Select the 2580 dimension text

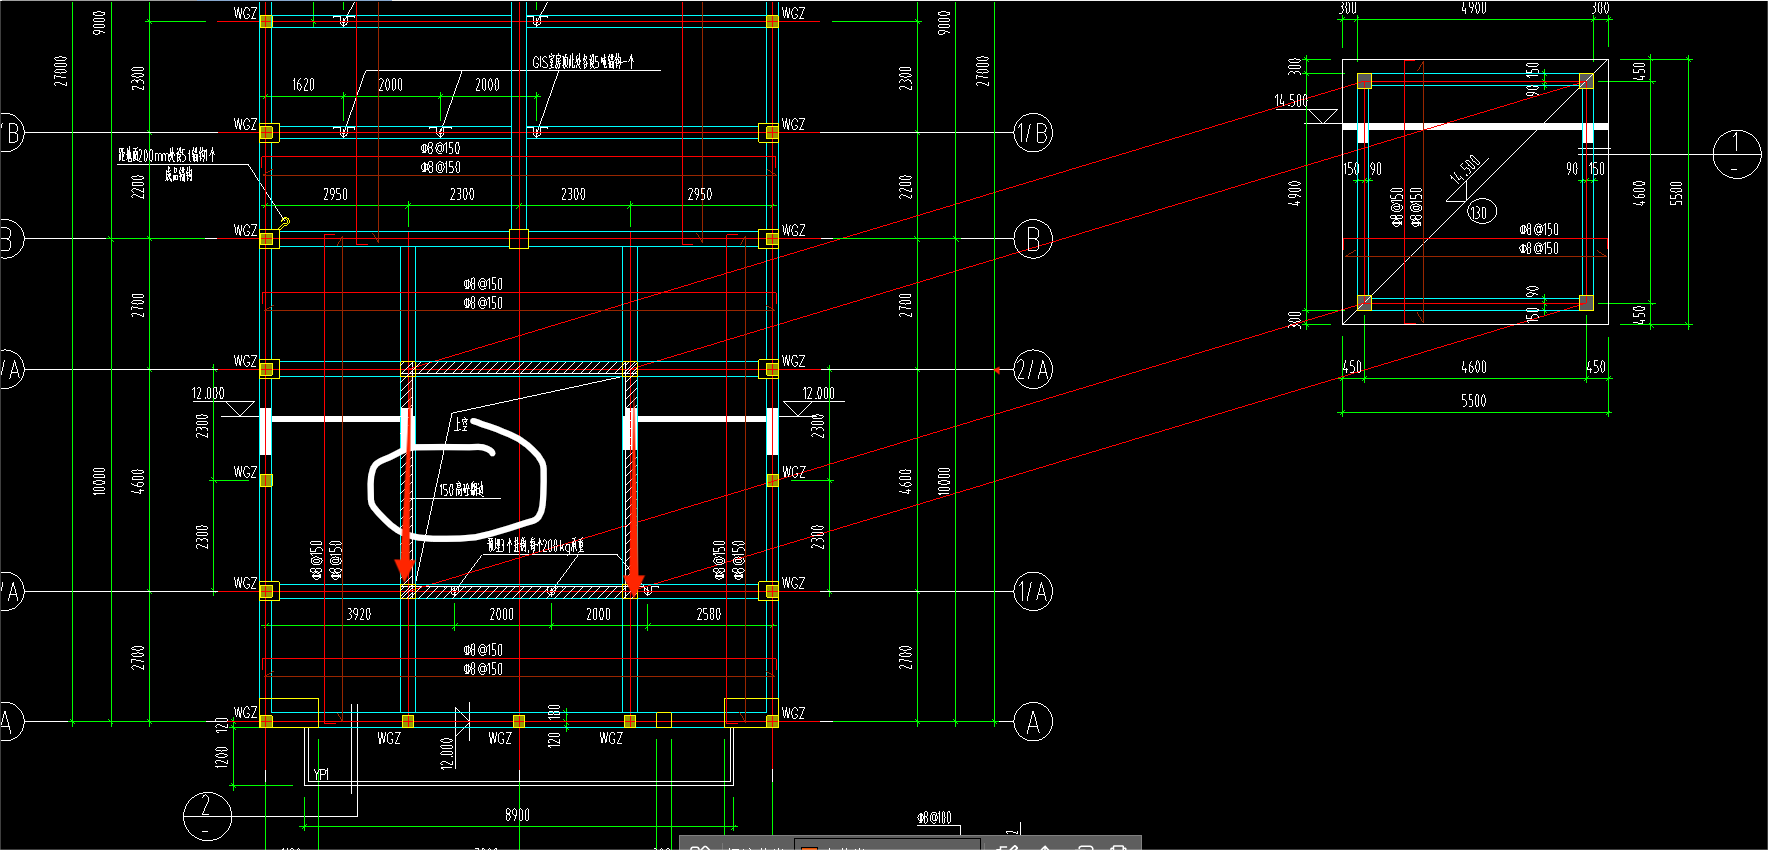pyautogui.click(x=708, y=614)
